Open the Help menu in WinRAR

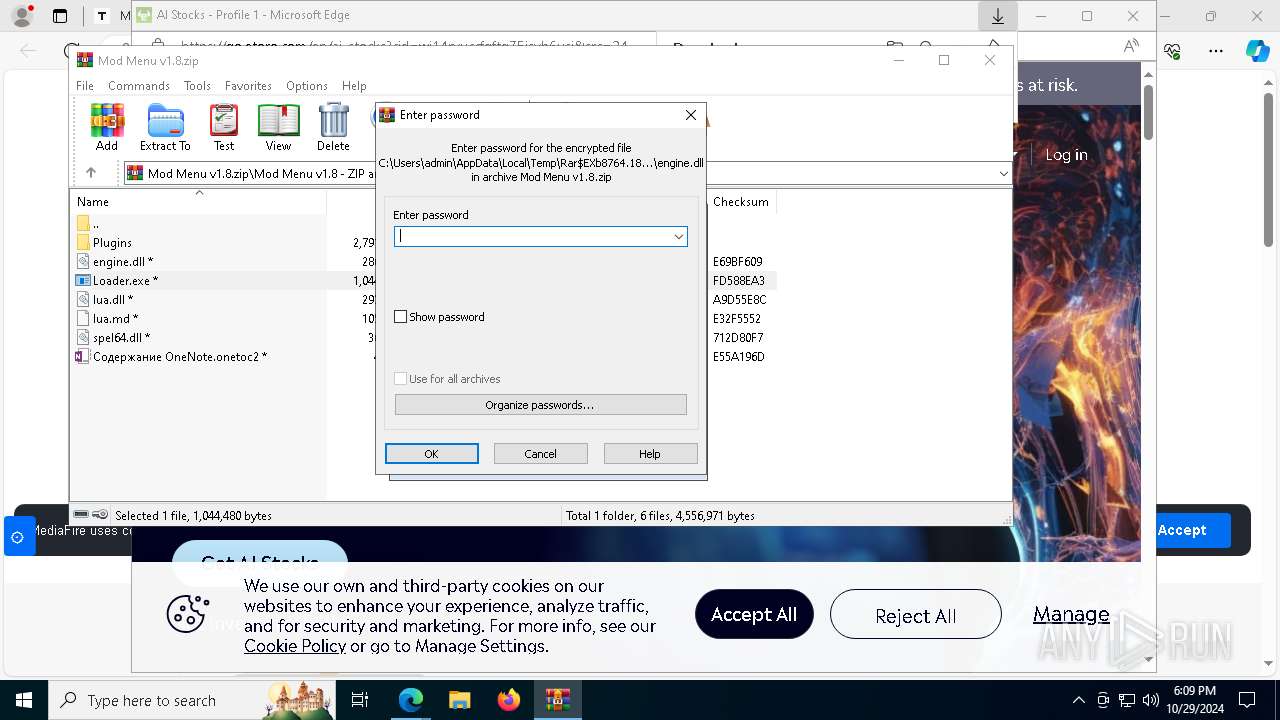pyautogui.click(x=354, y=86)
